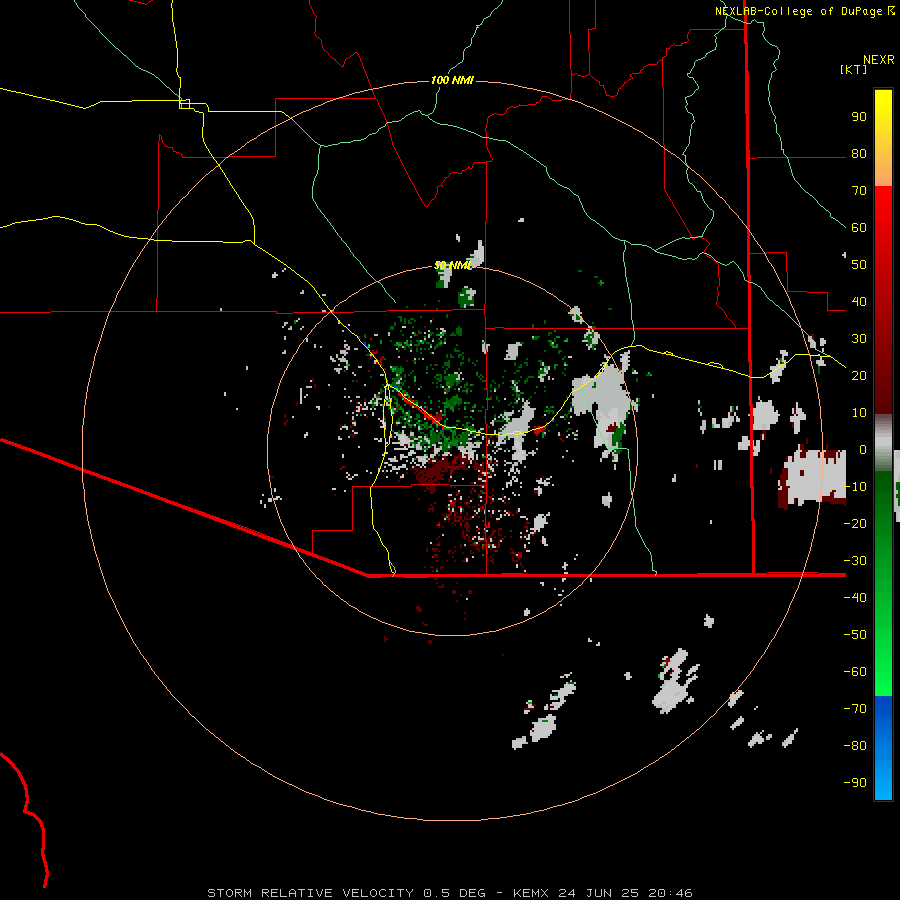Click the 70 value on the velocity scale
Screen dimensions: 900x900
[x=859, y=191]
